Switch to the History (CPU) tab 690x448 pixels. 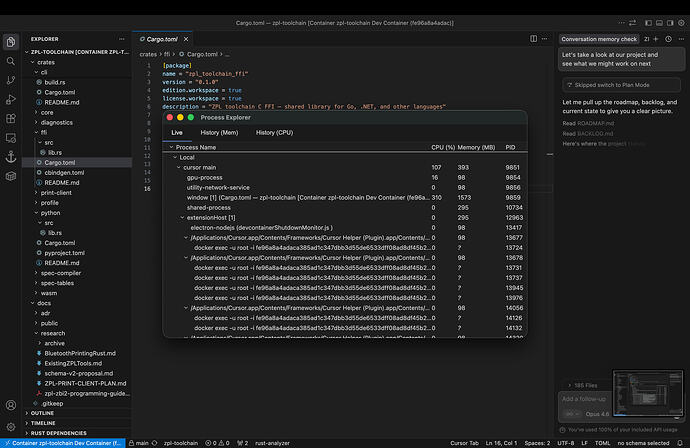274,132
